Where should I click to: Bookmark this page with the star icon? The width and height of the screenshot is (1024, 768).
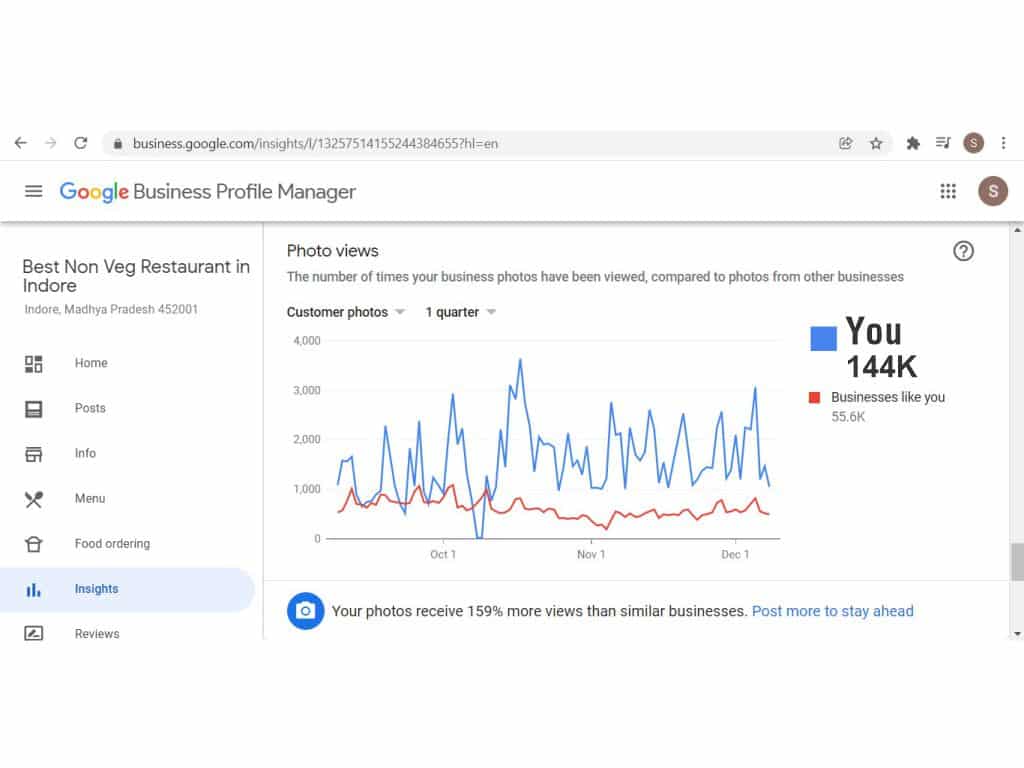click(876, 143)
